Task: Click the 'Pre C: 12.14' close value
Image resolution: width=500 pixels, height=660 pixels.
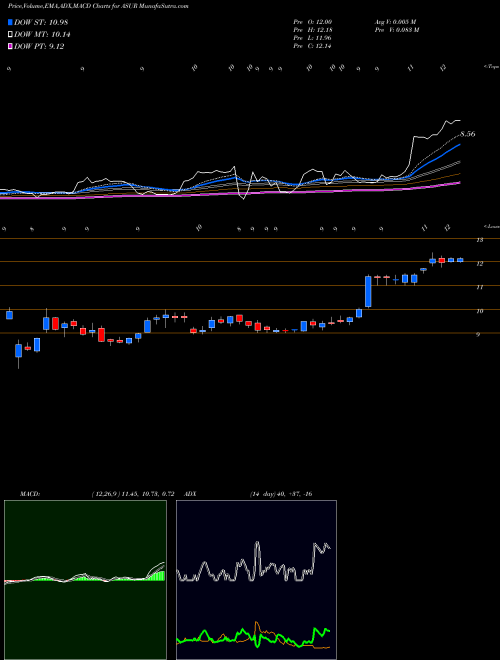Action: [313, 46]
